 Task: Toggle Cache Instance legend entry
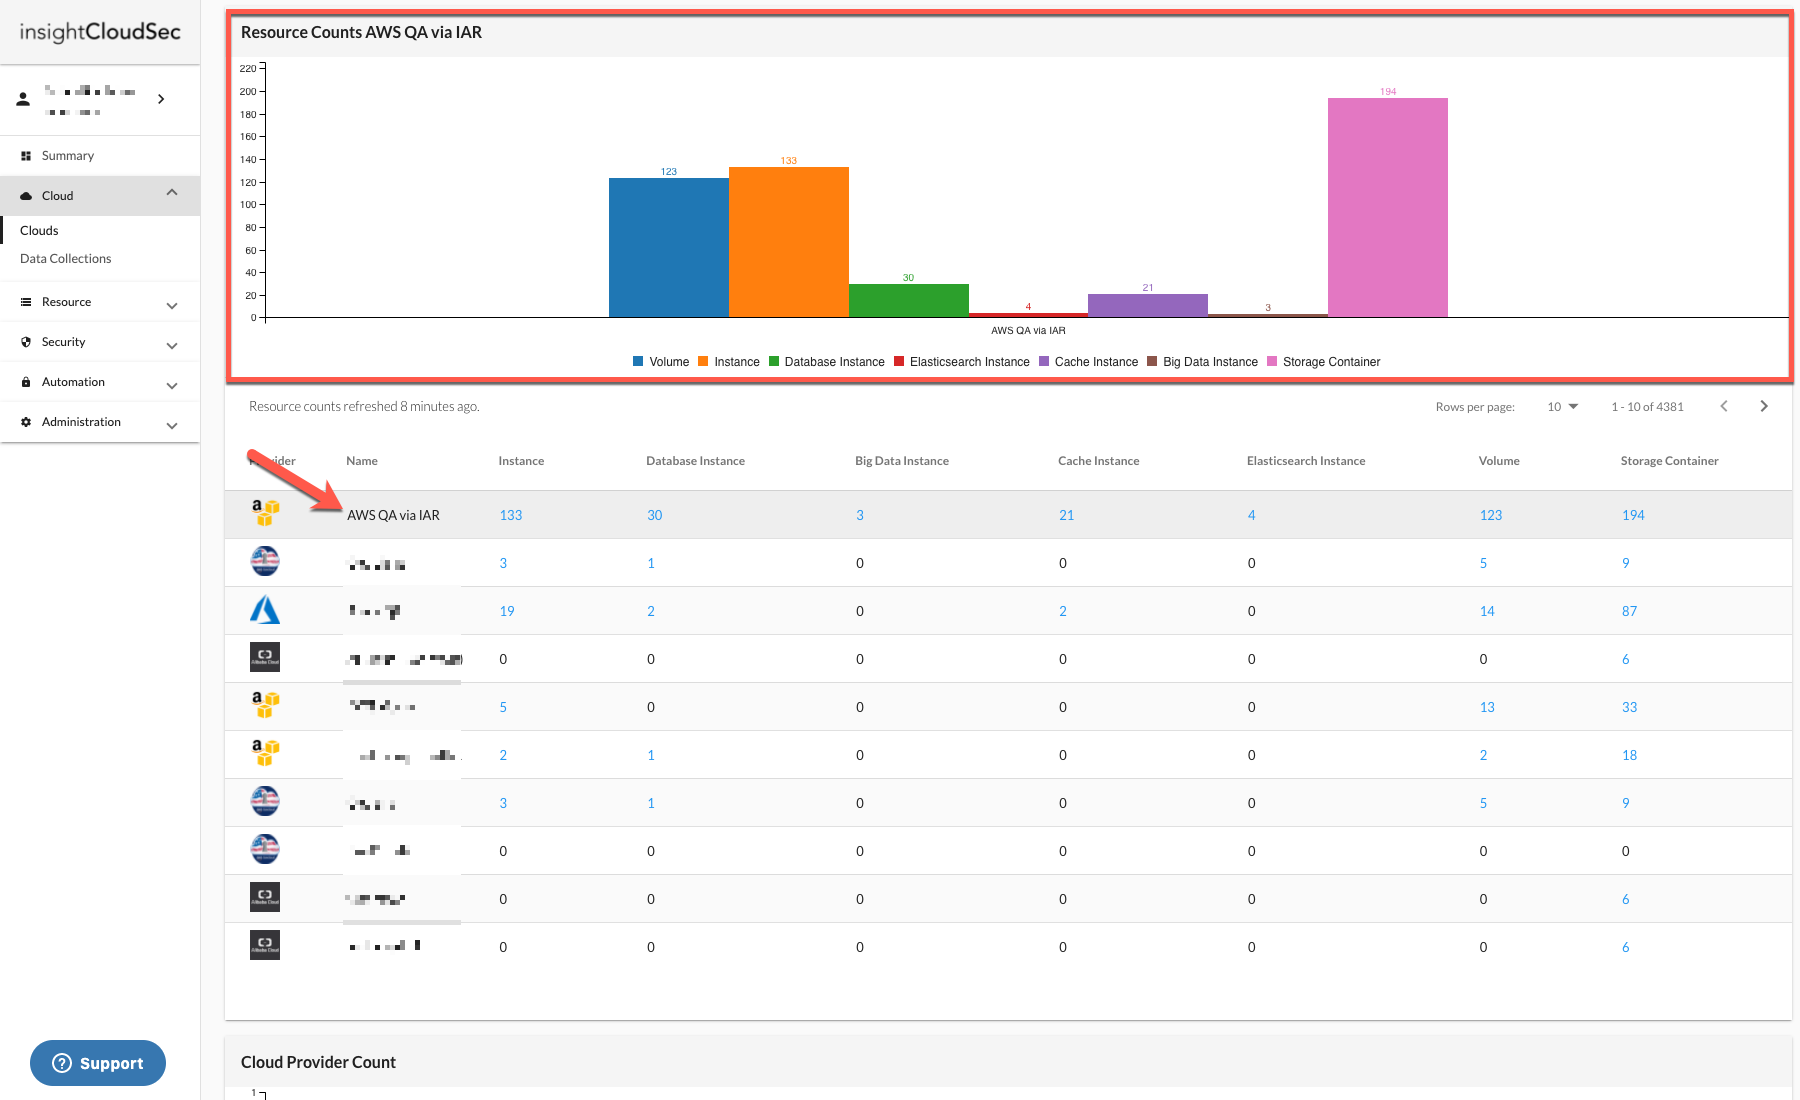coord(1089,362)
